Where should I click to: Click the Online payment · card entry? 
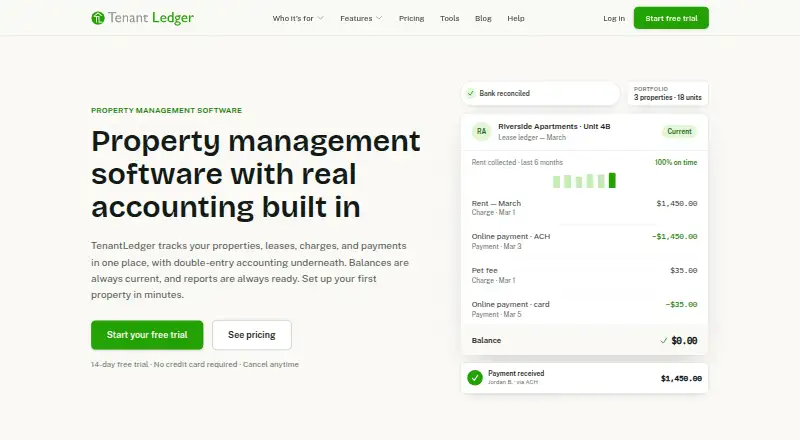(x=510, y=304)
